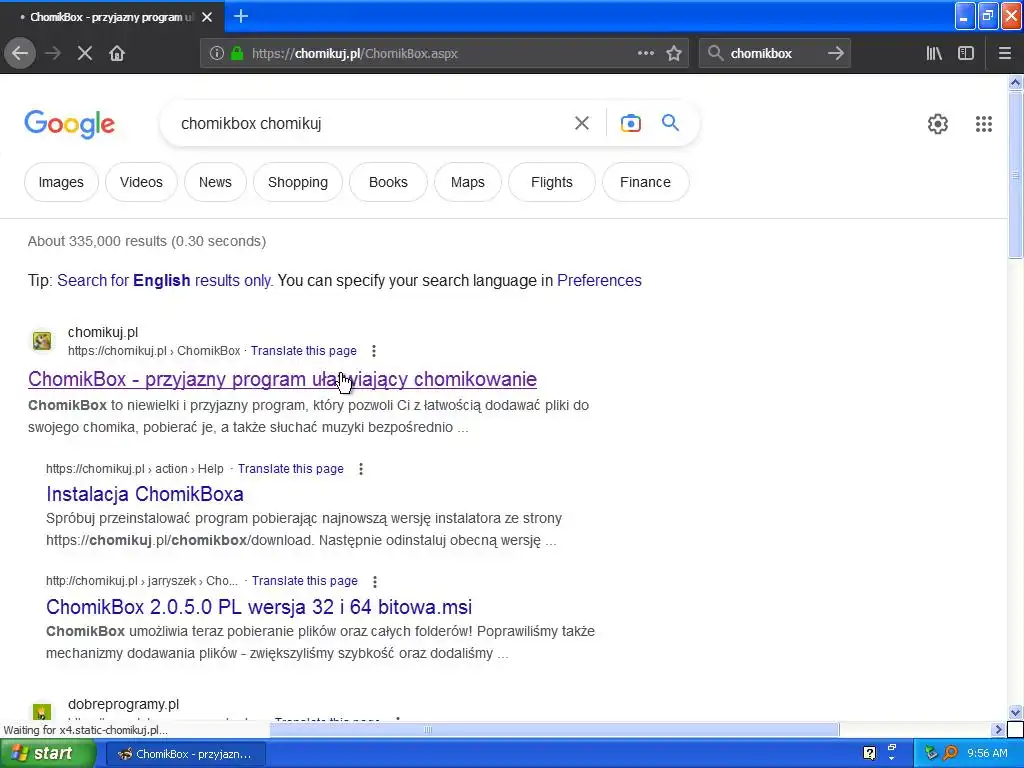Translate the ChomikBox result page
This screenshot has width=1024, height=768.
[304, 351]
